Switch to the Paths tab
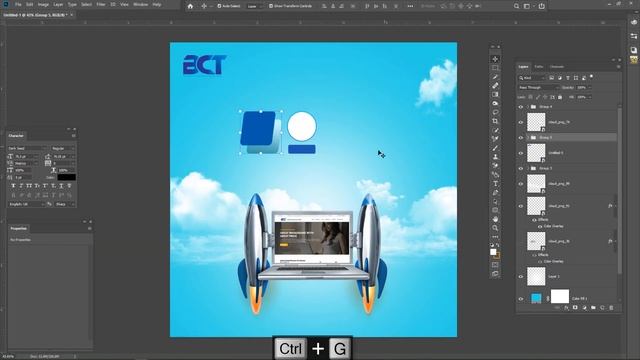640x360 pixels. coord(539,67)
